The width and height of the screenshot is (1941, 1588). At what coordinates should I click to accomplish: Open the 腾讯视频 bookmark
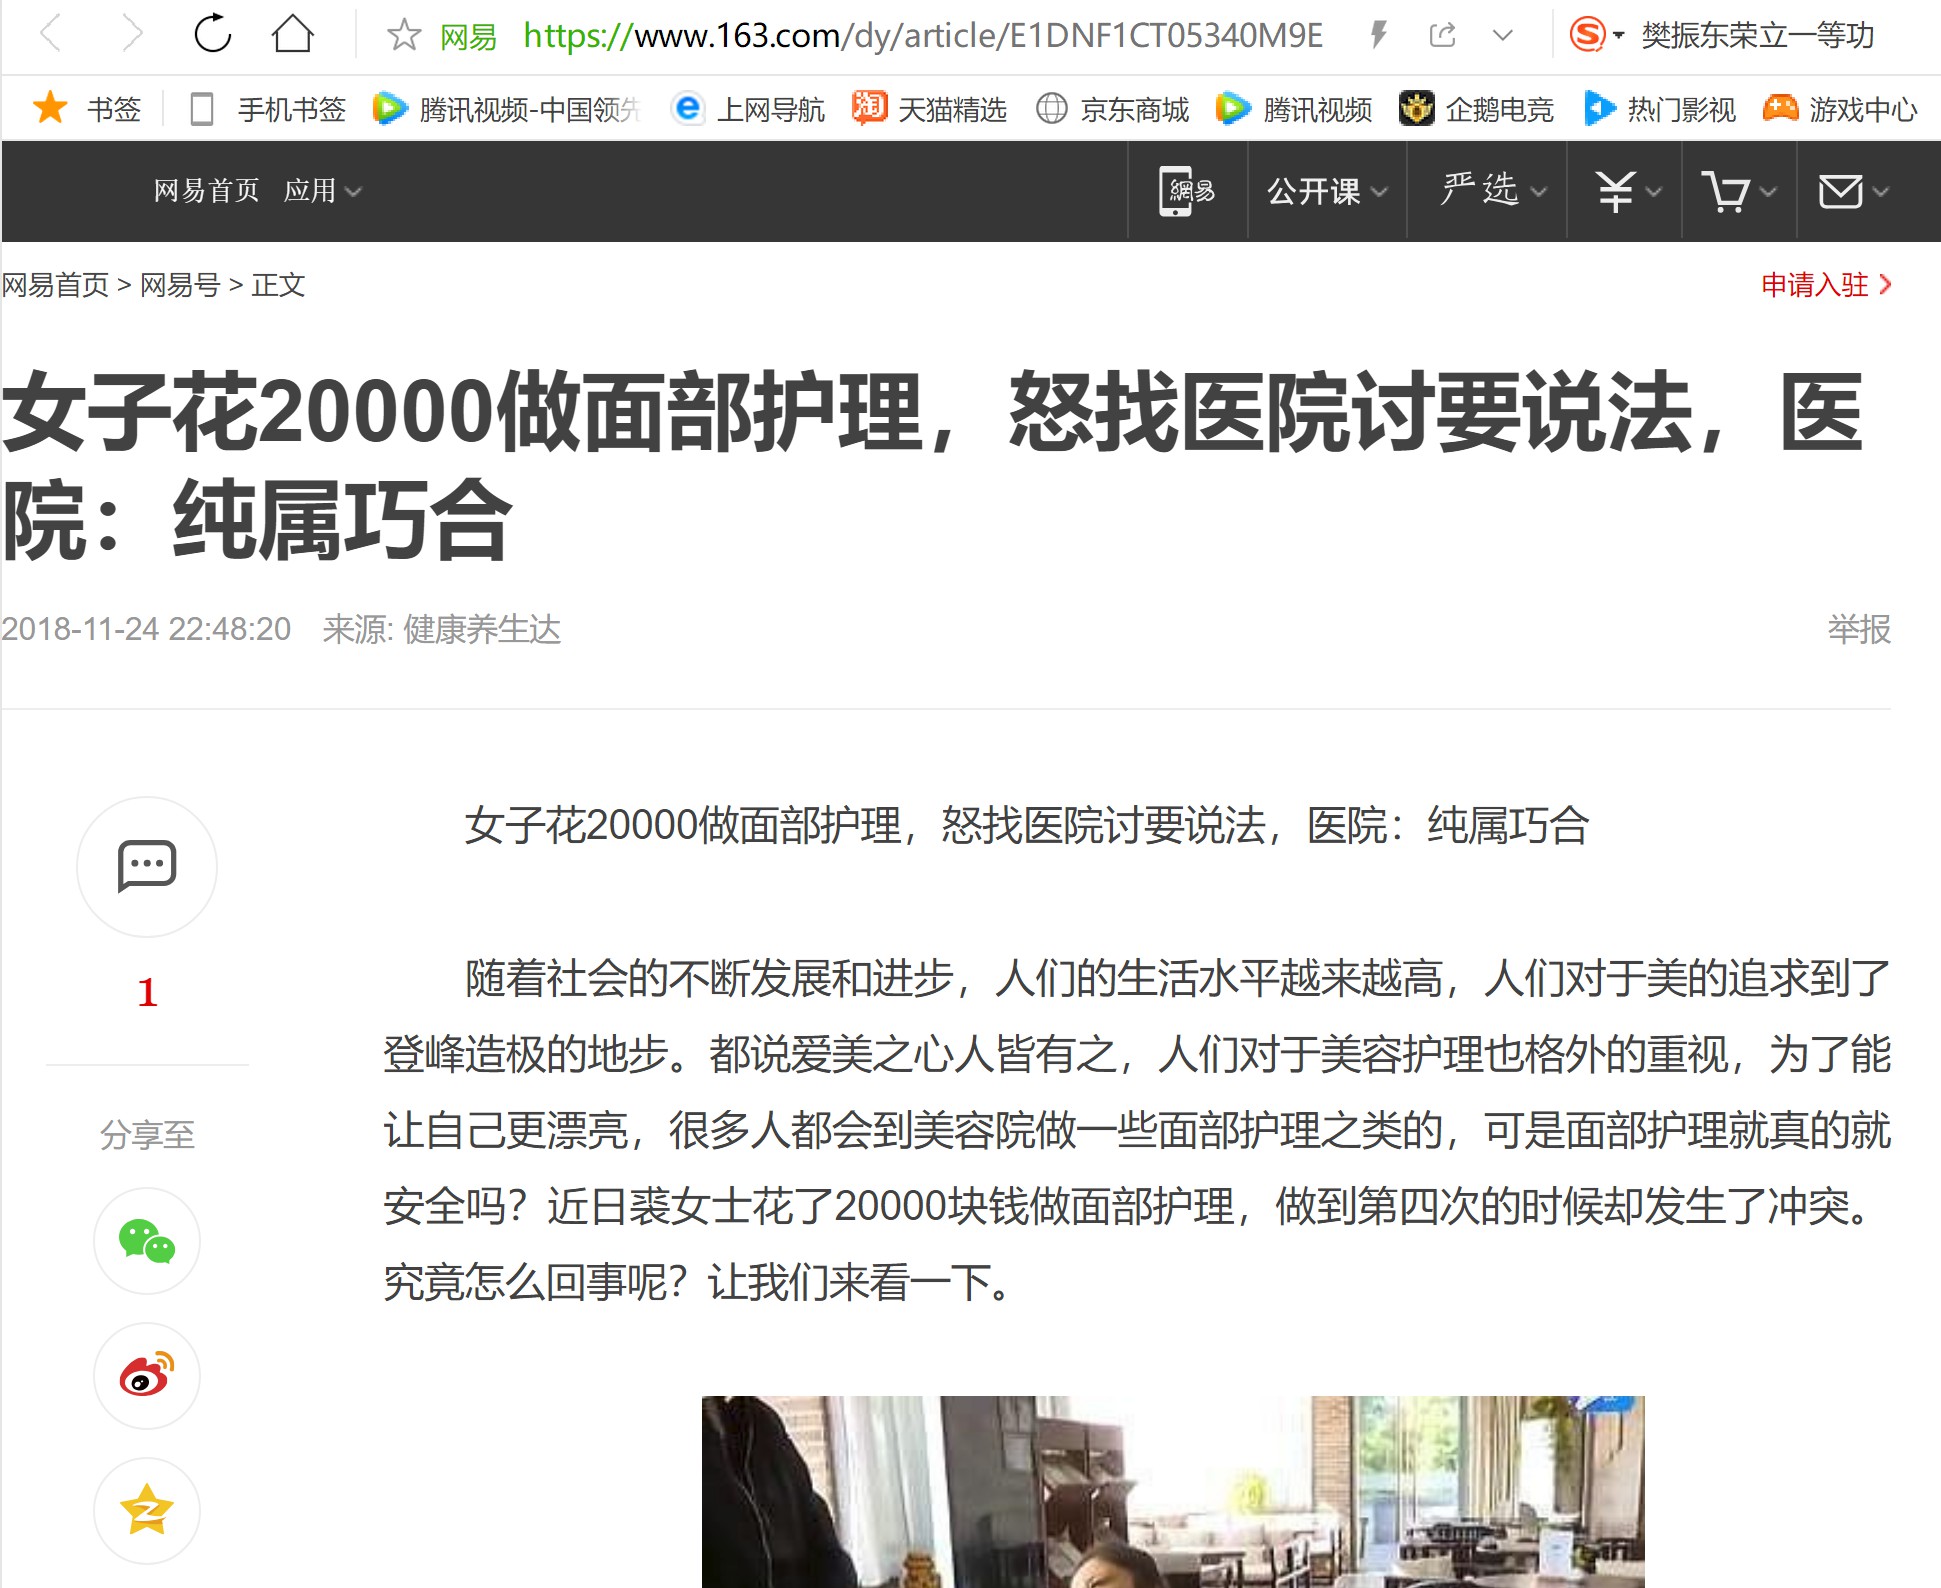pos(1294,108)
